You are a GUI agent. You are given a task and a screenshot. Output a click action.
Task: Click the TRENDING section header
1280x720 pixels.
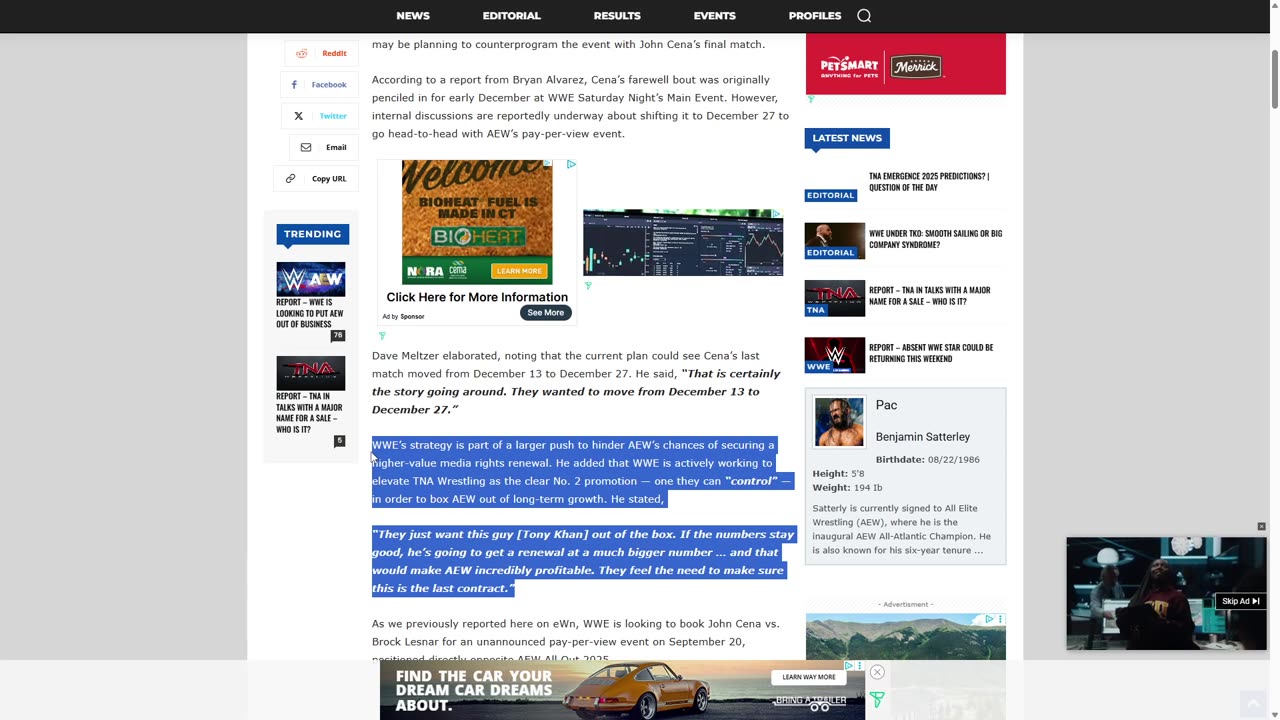pyautogui.click(x=312, y=234)
